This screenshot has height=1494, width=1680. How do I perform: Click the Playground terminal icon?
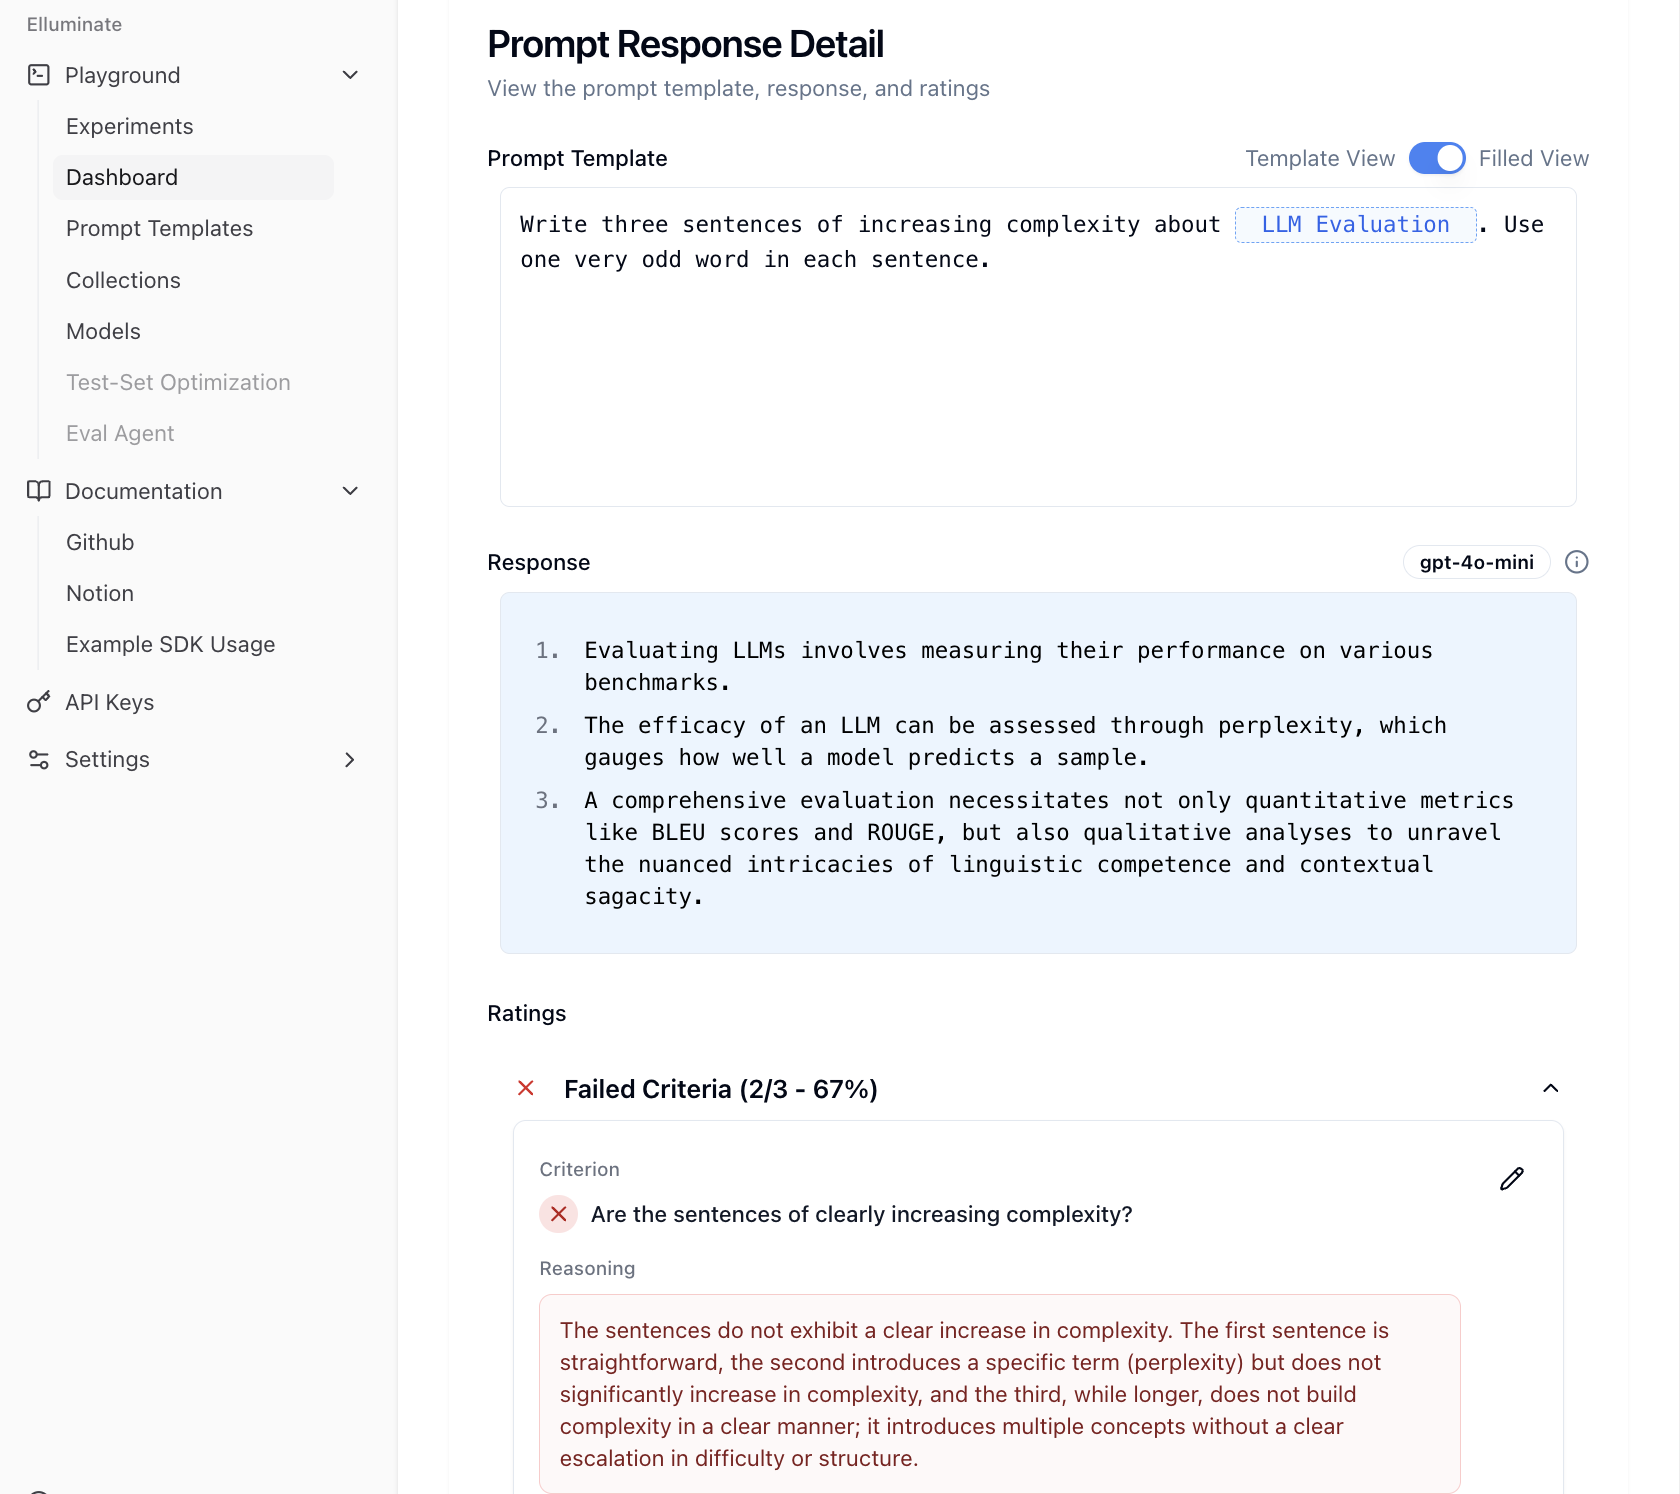[39, 75]
